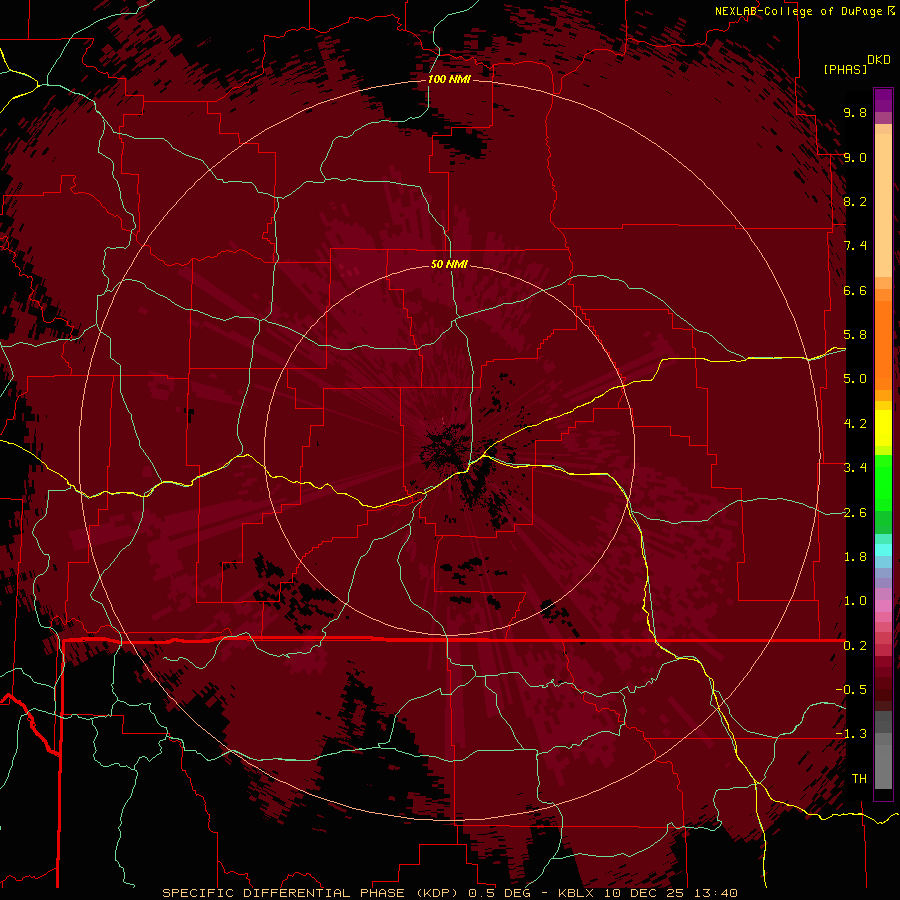Click the 2.6 value on the scale
Image resolution: width=900 pixels, height=900 pixels.
pyautogui.click(x=855, y=513)
